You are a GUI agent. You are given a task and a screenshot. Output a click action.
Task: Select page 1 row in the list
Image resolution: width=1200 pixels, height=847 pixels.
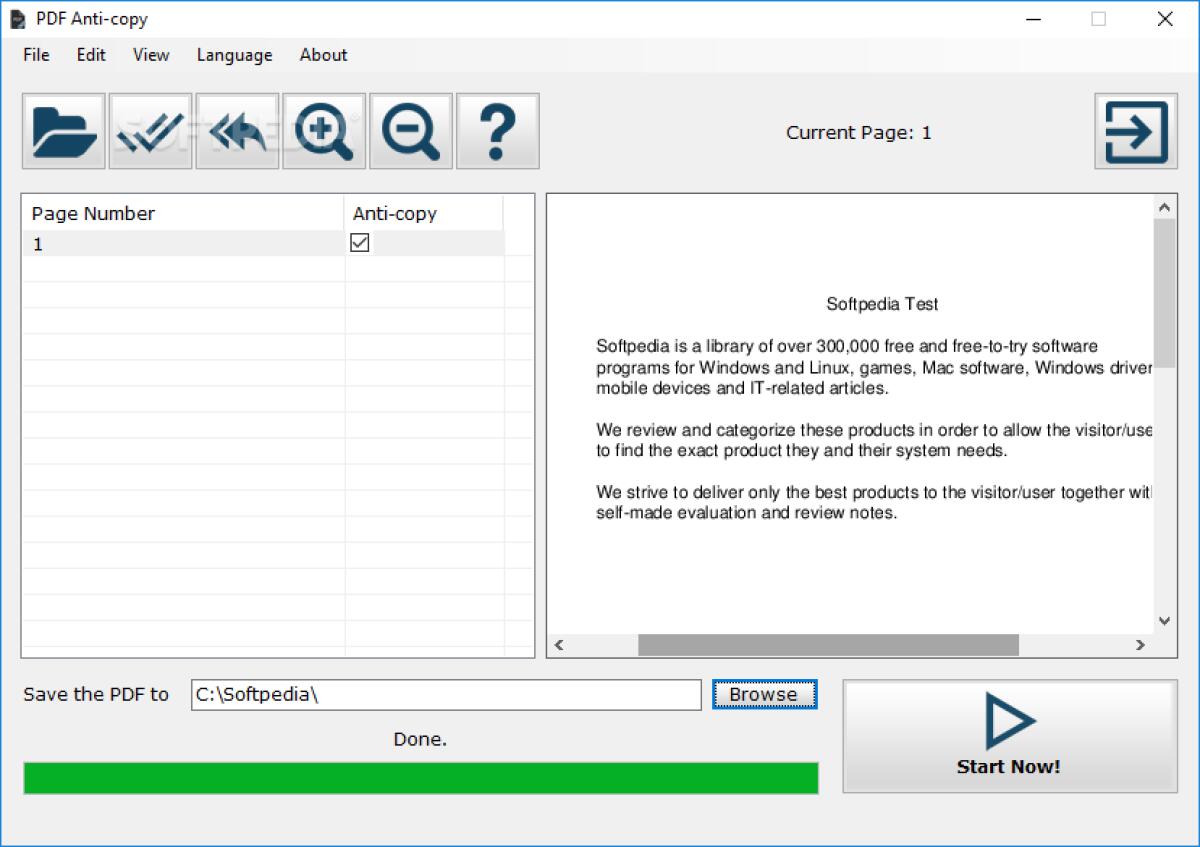click(x=180, y=244)
